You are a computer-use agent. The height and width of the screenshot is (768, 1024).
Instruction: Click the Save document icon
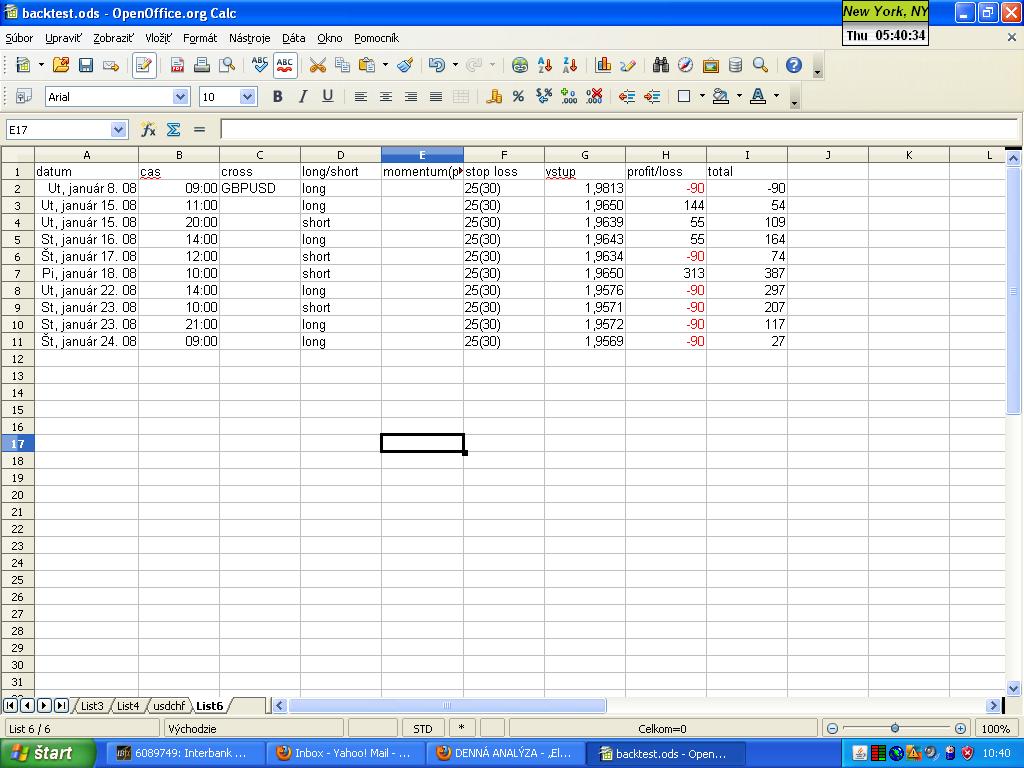[x=86, y=65]
